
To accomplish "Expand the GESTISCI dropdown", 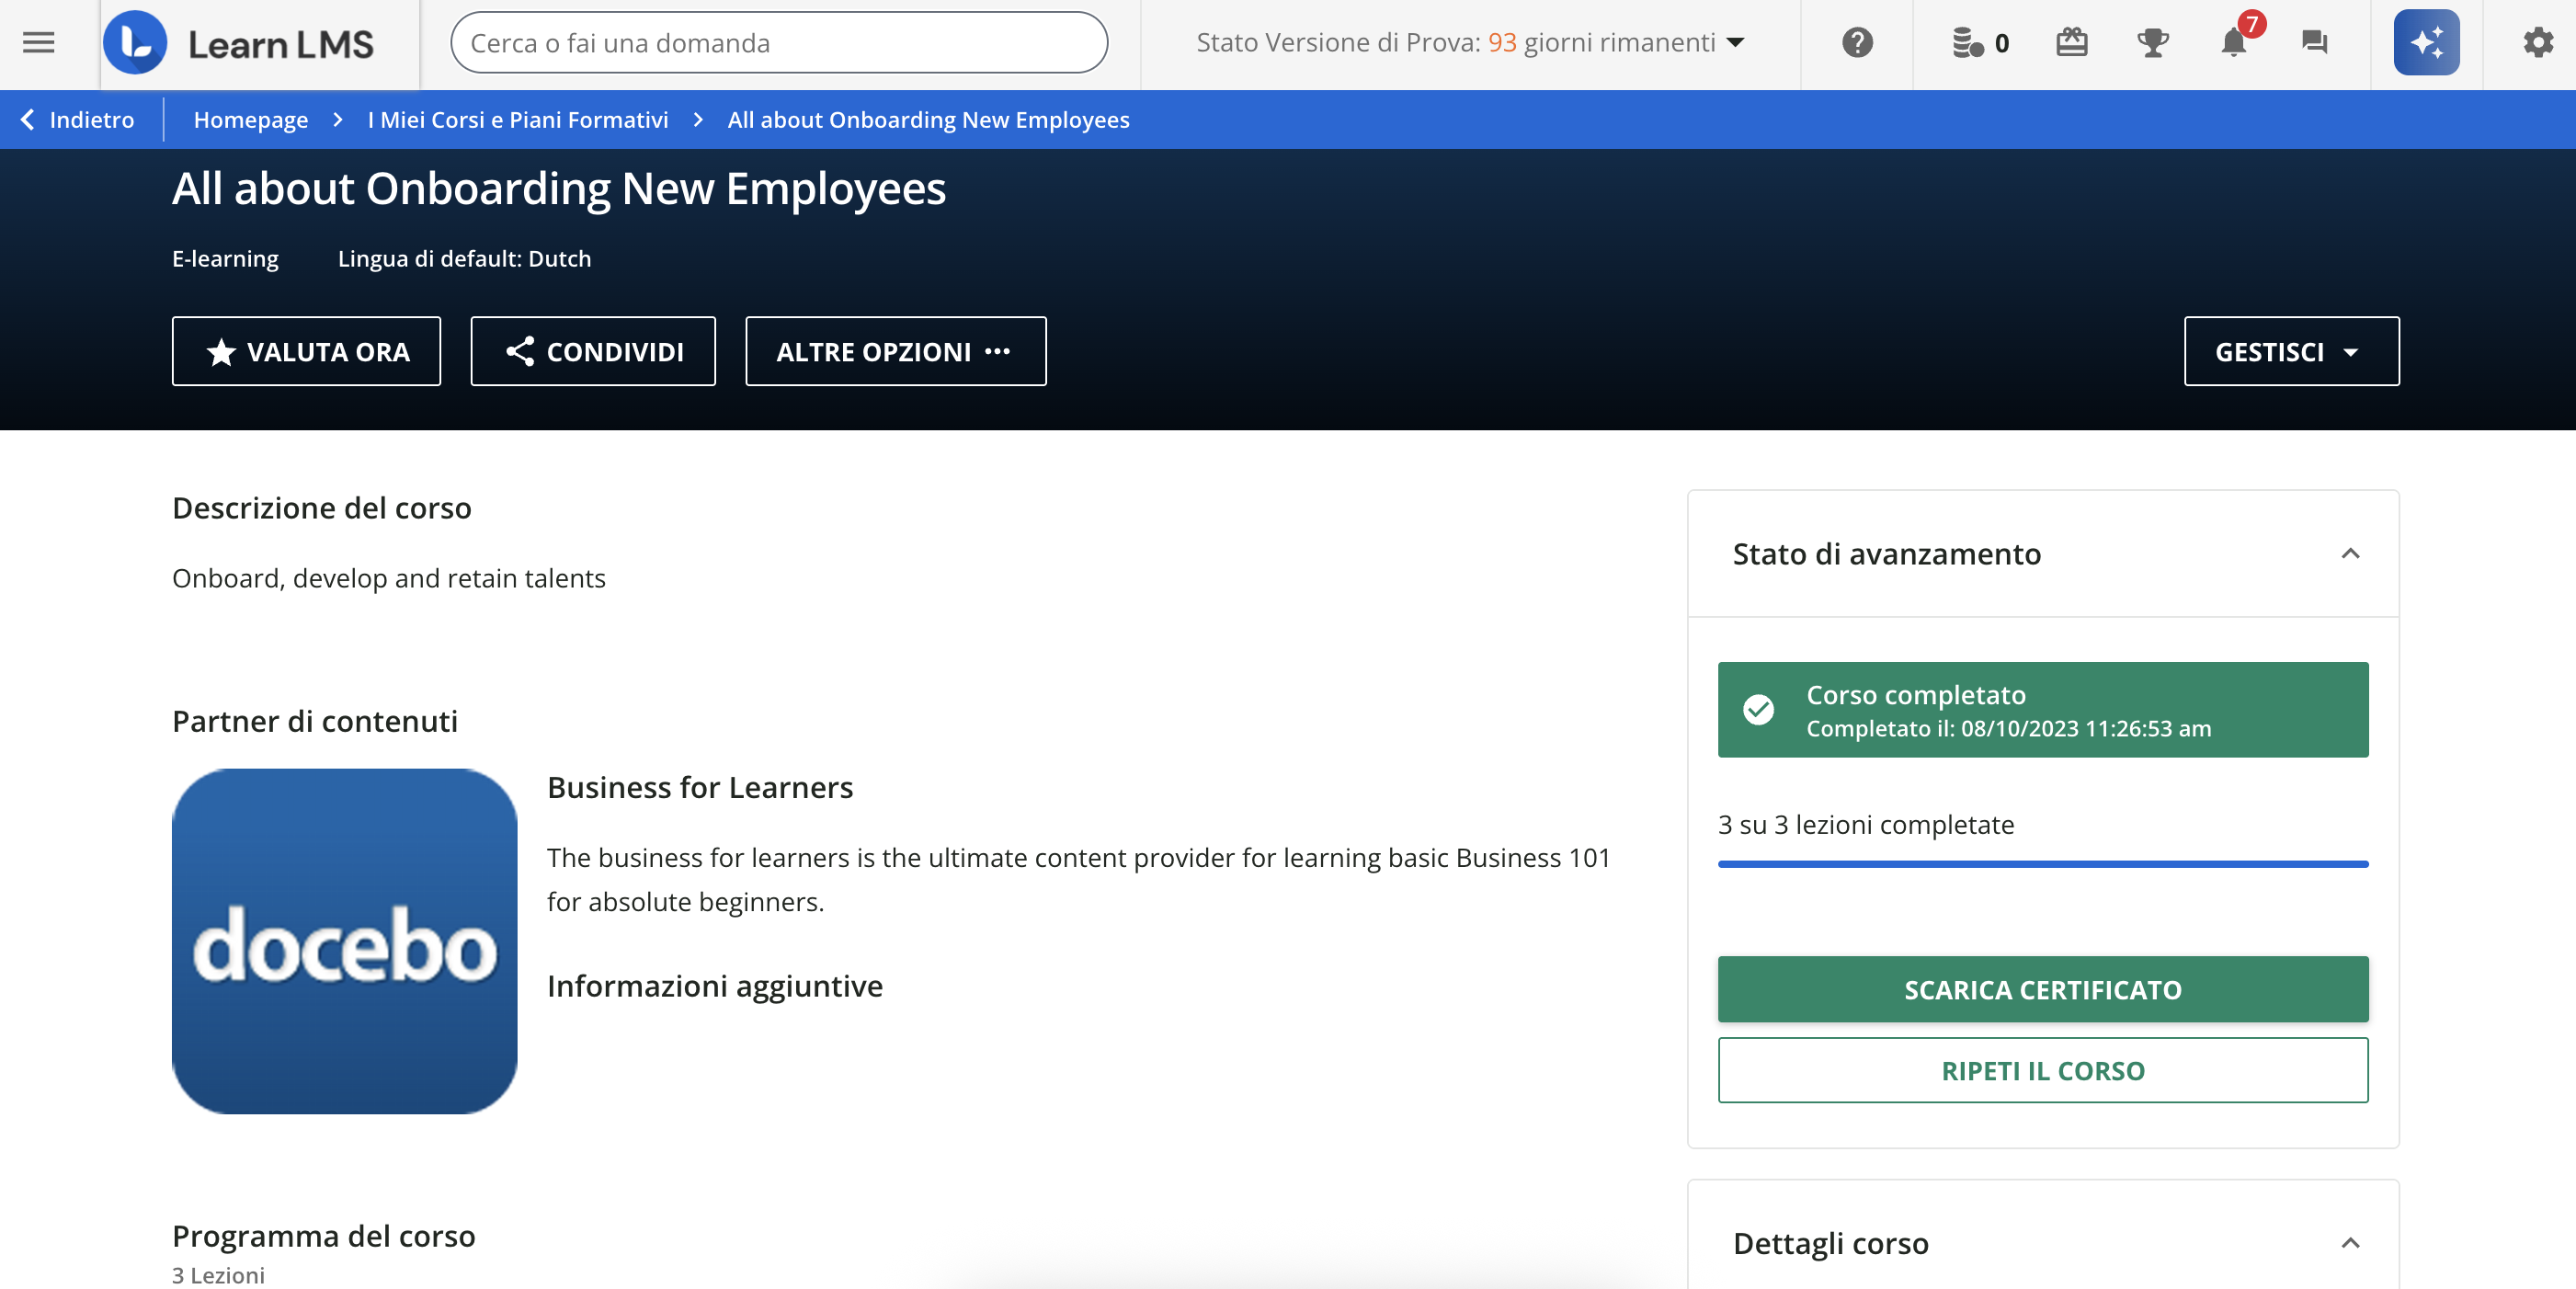I will coord(2290,351).
